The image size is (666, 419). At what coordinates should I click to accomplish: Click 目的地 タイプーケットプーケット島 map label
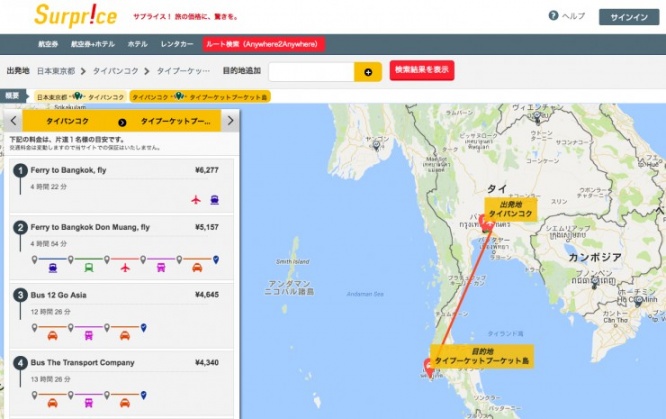[x=482, y=356]
